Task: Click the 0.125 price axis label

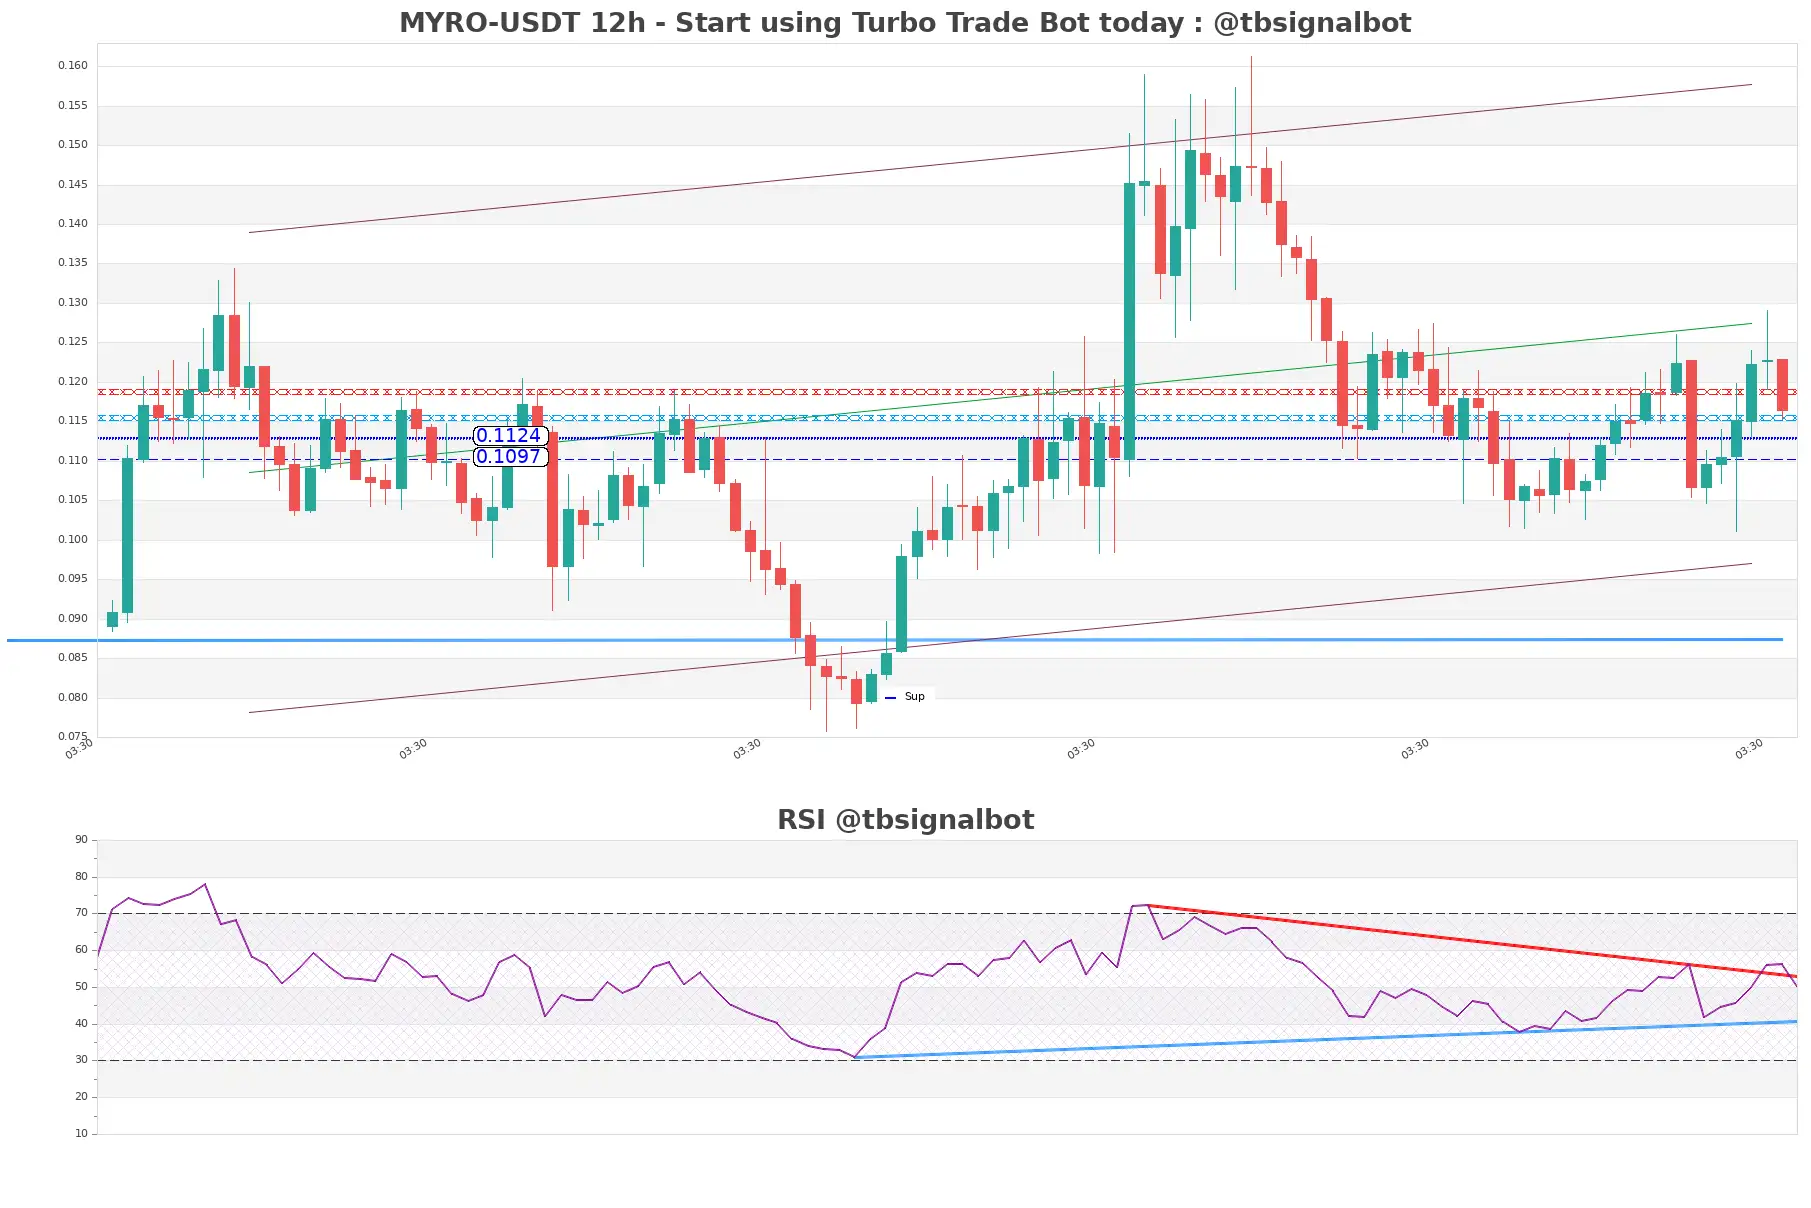Action: pyautogui.click(x=73, y=341)
